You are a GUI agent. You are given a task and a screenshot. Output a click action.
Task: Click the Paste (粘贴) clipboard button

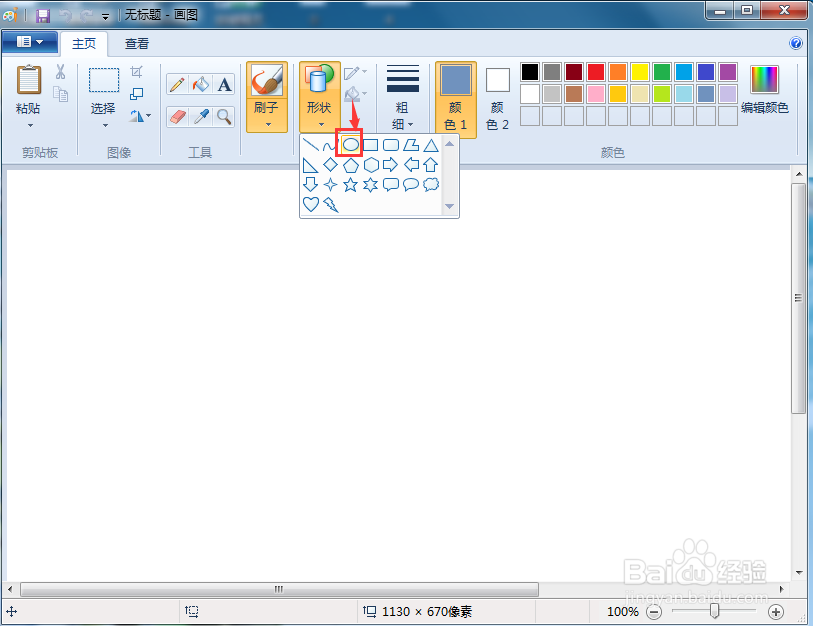coord(29,89)
